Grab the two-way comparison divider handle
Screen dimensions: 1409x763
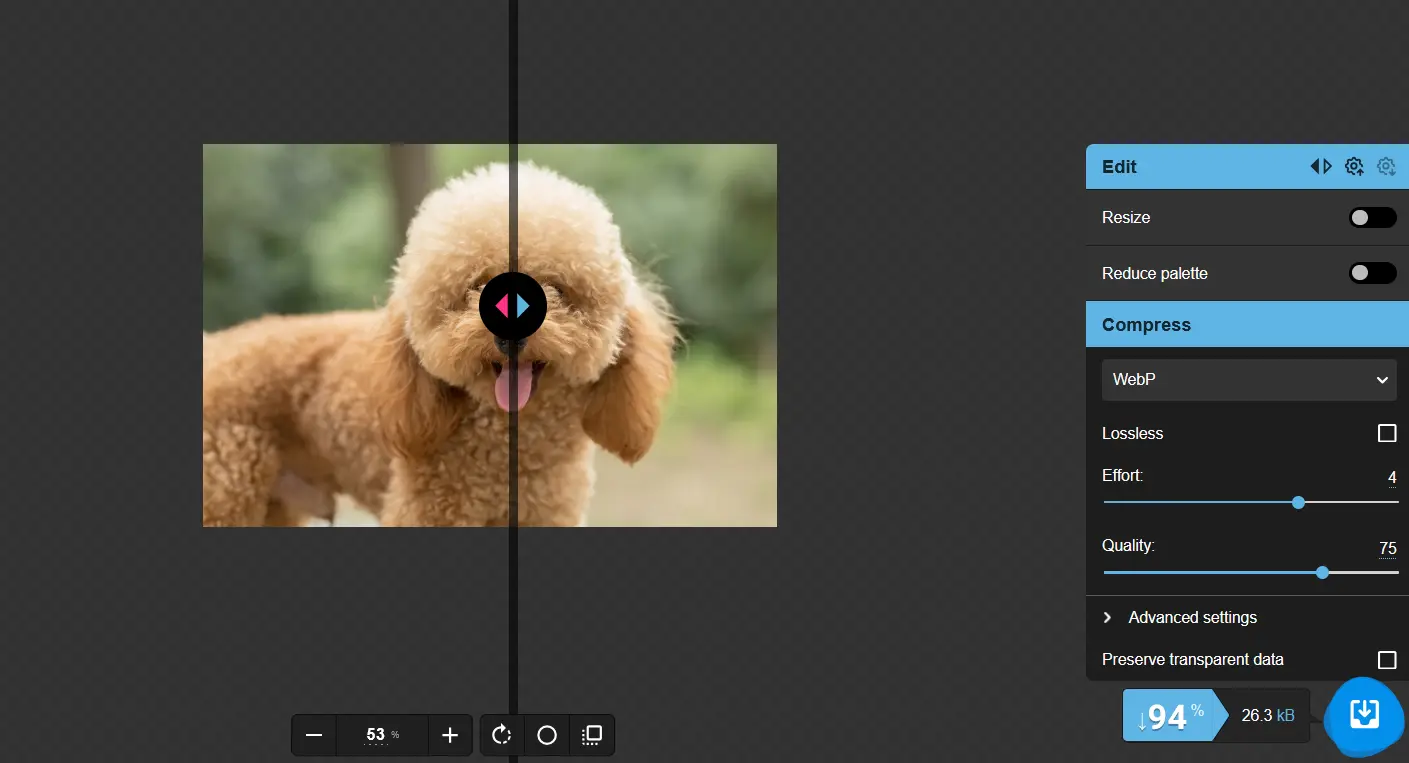click(x=513, y=306)
